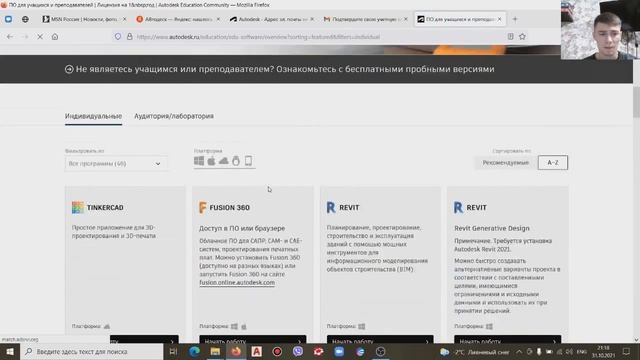Screen dimensions: 640x360
Task: Start Revit Generative Design button
Action: (x=507, y=340)
